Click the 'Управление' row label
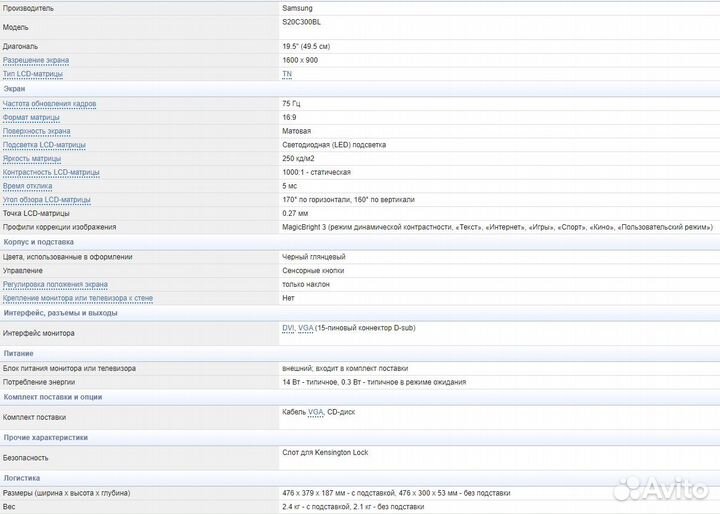 (22, 271)
